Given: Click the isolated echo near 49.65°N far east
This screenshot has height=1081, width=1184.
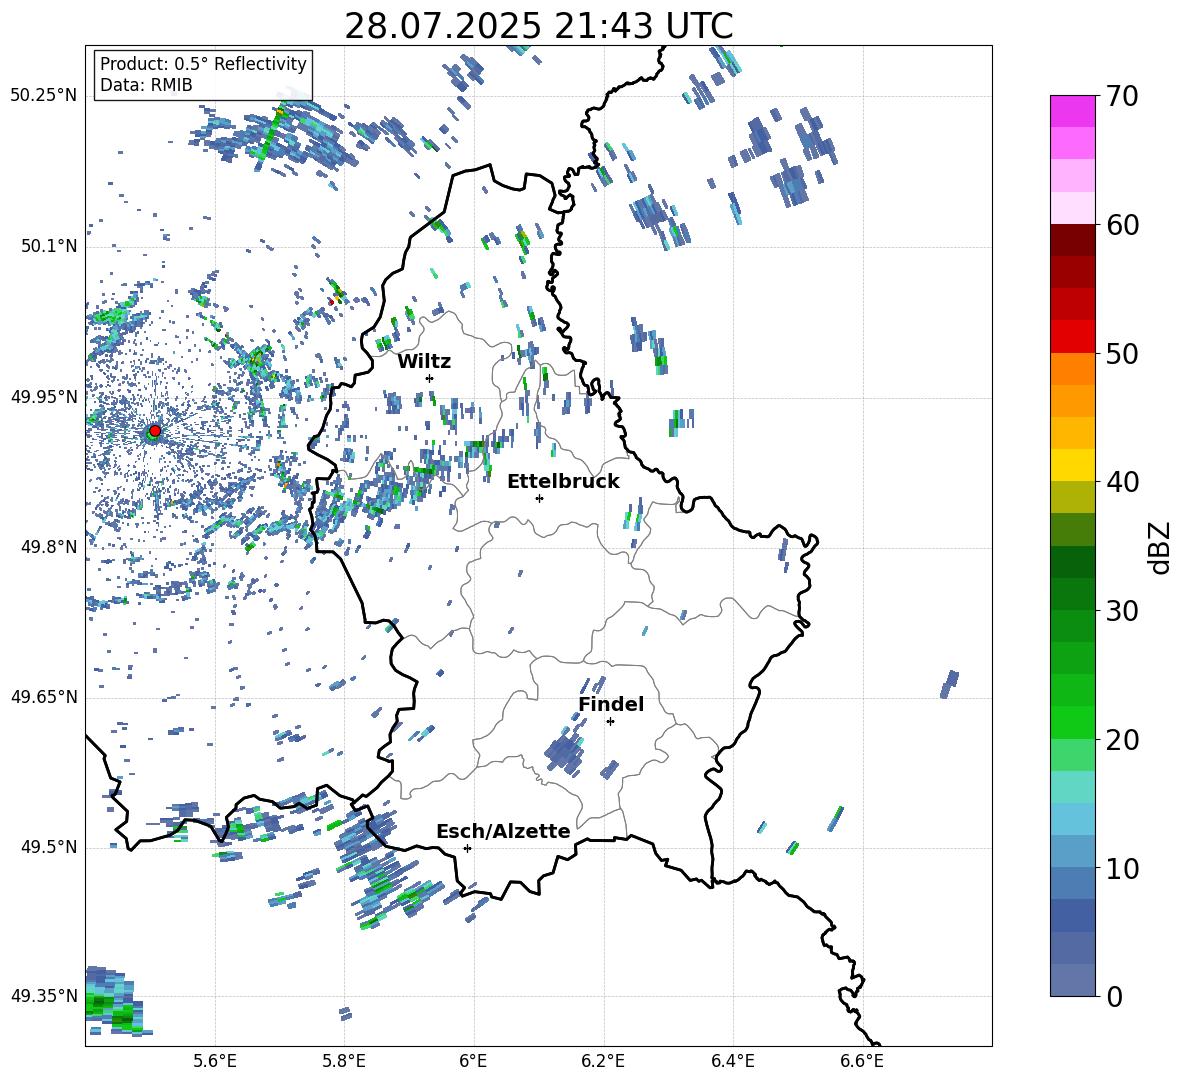Looking at the screenshot, I should point(949,684).
